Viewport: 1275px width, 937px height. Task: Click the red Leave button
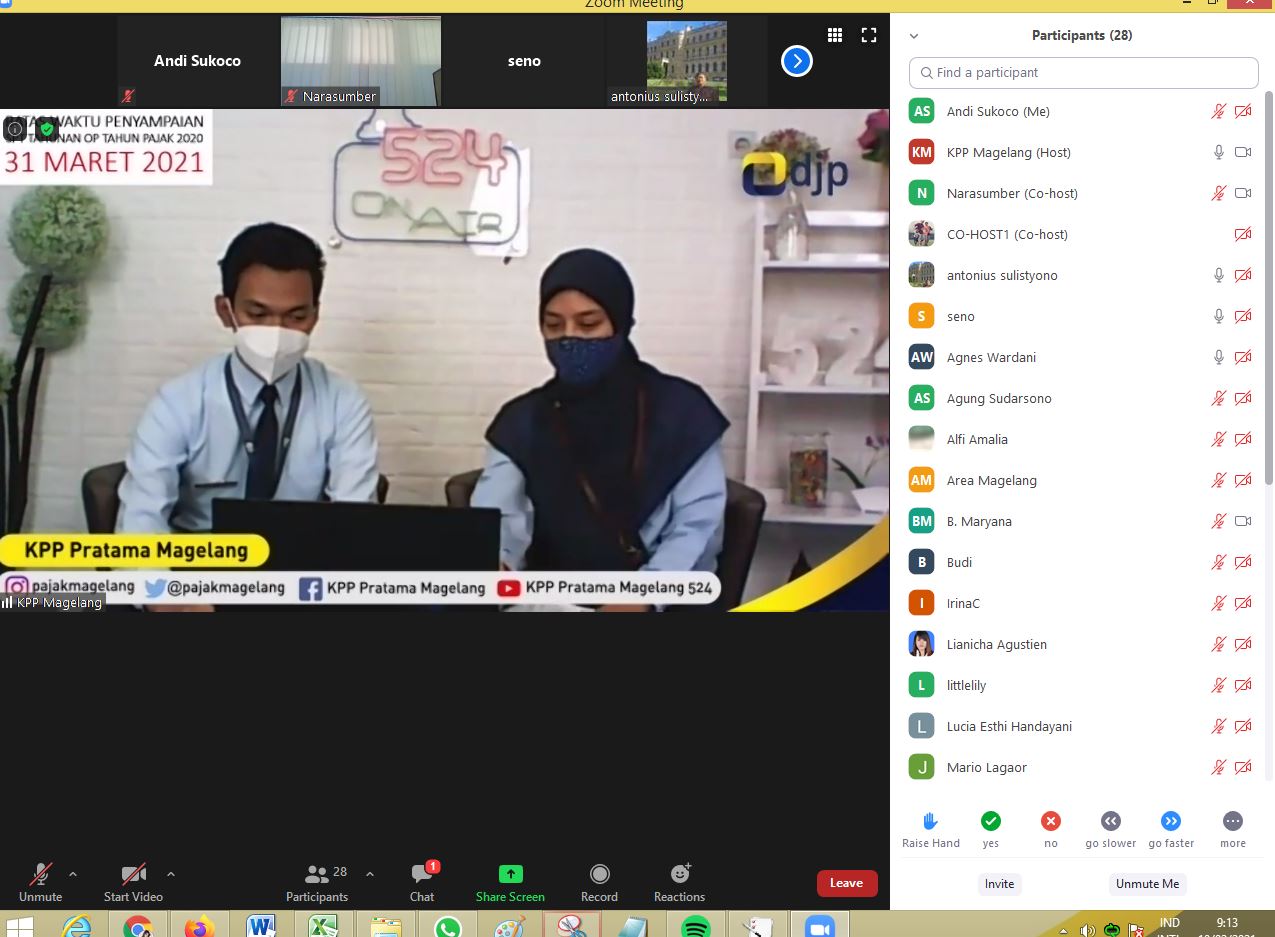tap(846, 883)
